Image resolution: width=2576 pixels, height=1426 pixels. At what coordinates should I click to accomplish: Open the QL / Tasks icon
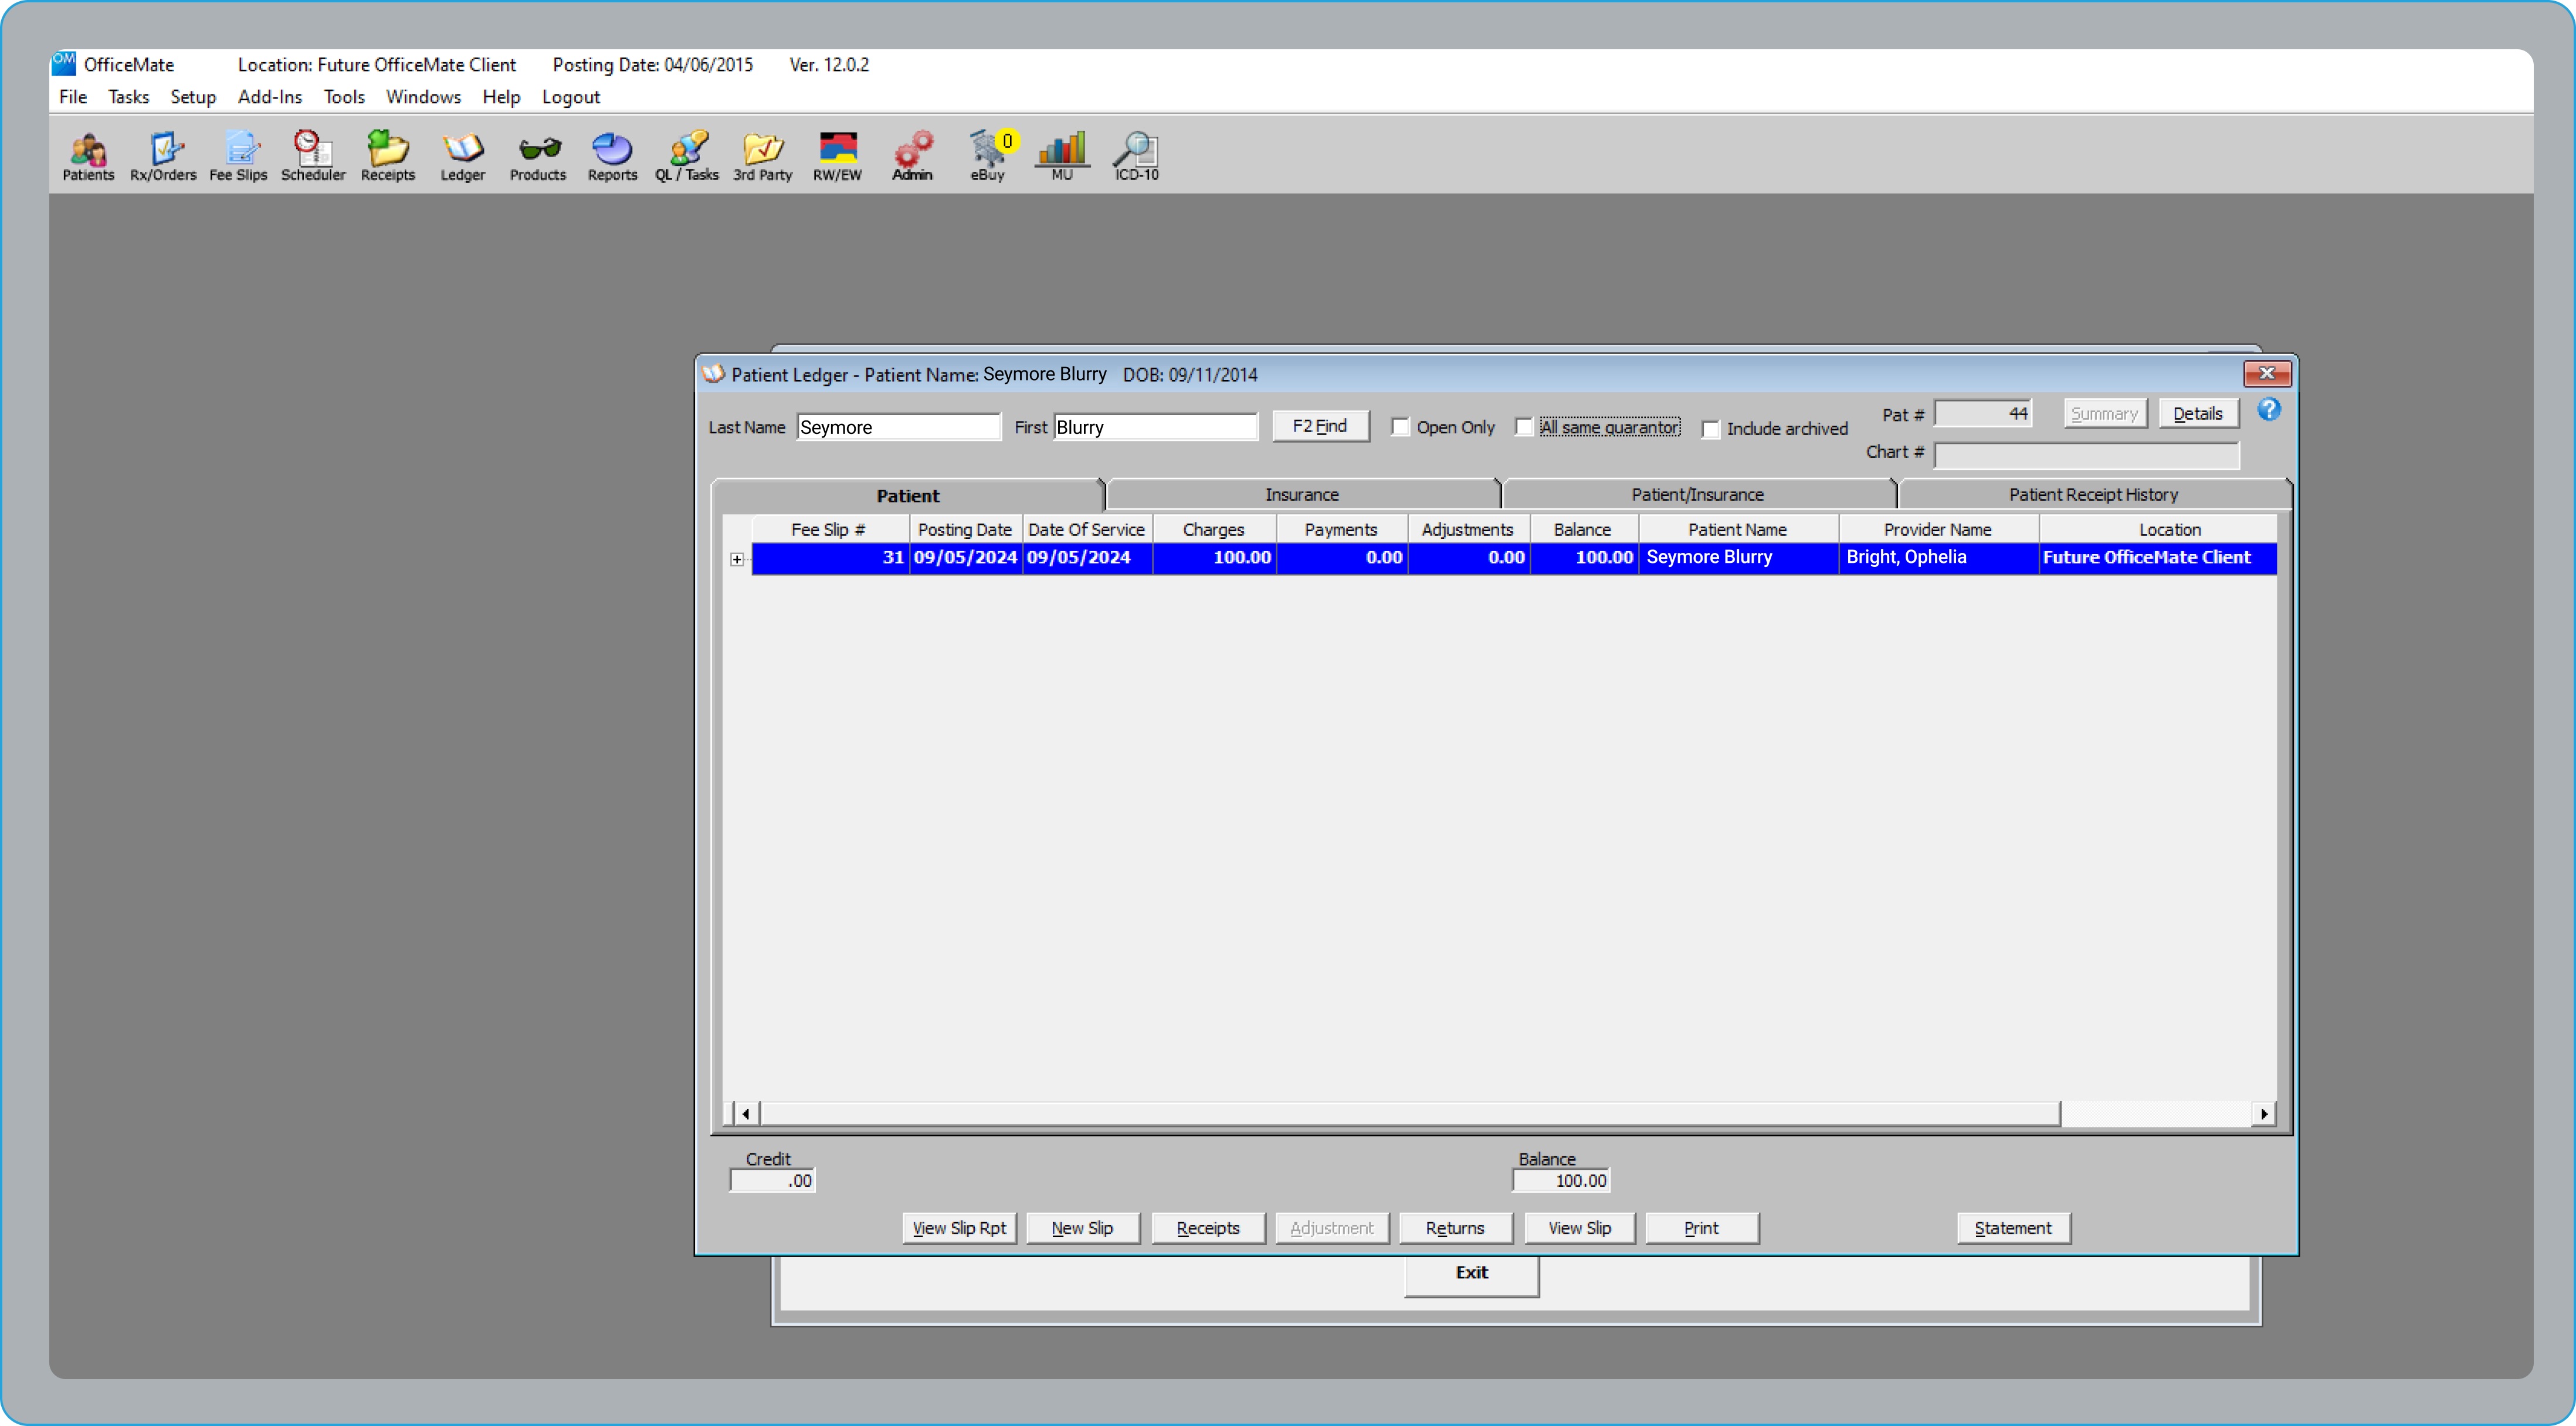click(x=687, y=156)
